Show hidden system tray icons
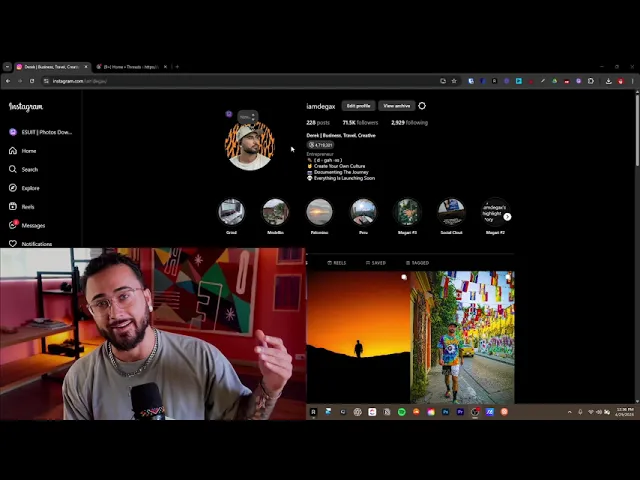The image size is (640, 480). [x=570, y=412]
